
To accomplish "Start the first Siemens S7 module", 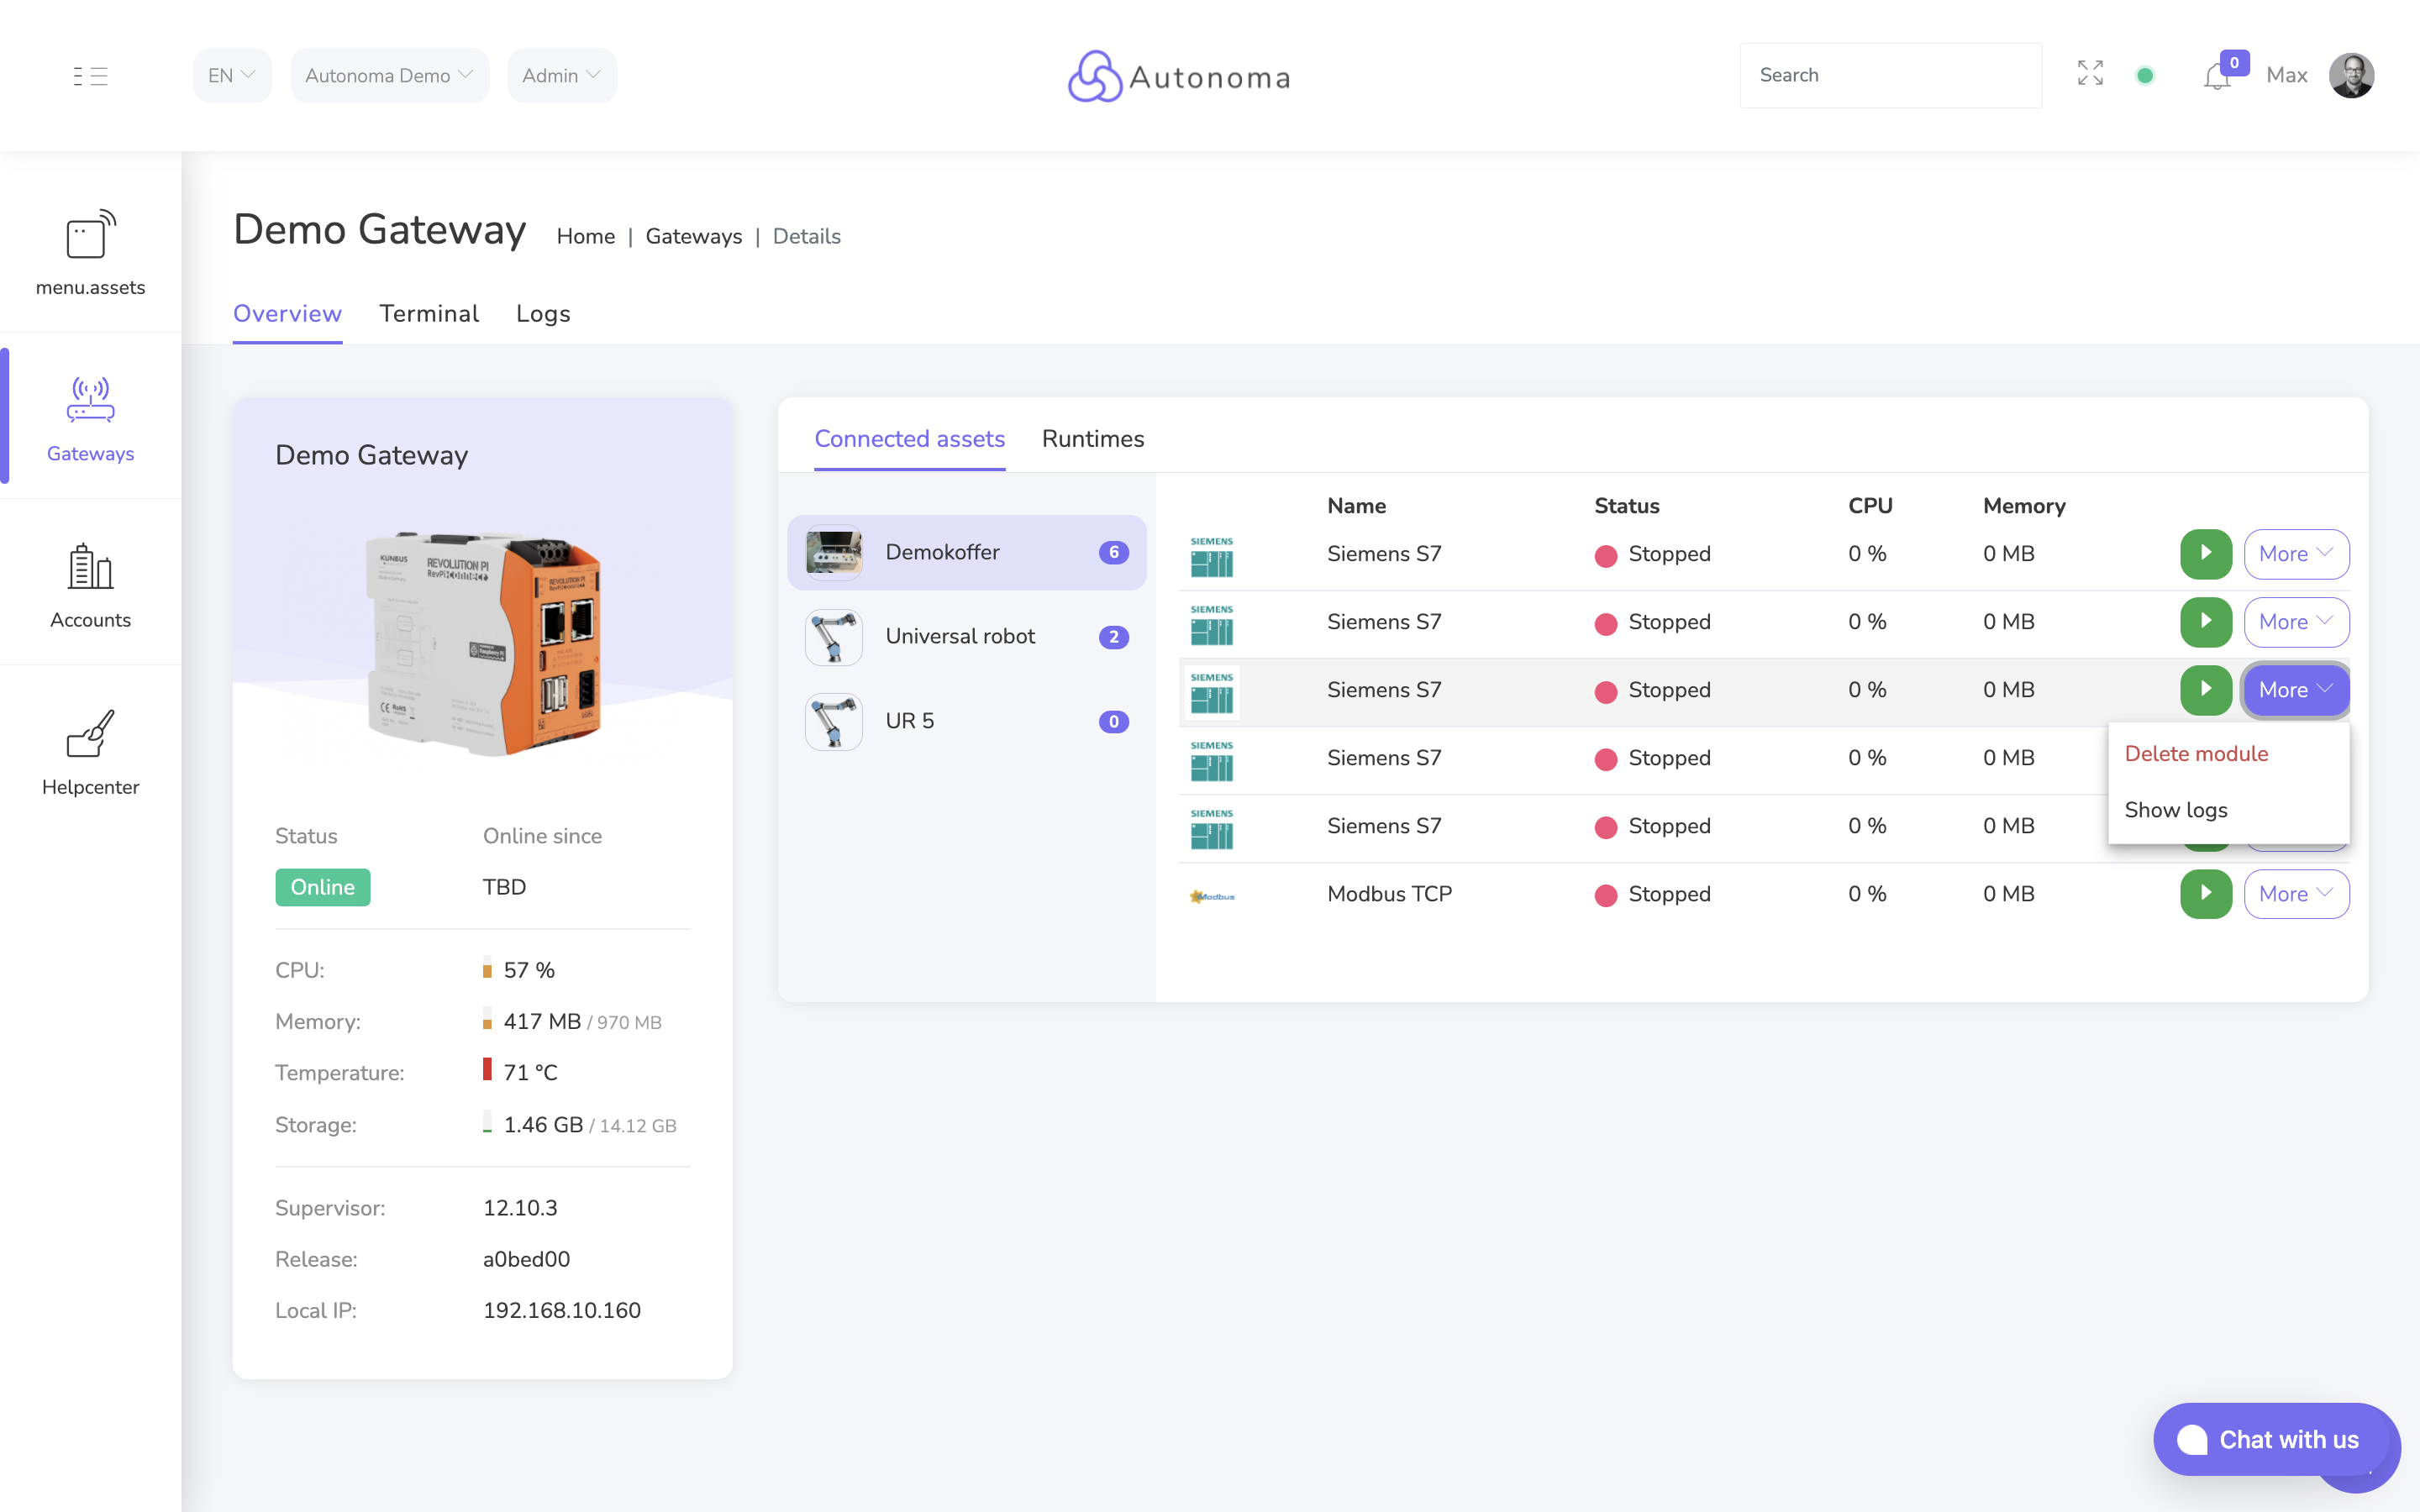I will tap(2205, 554).
